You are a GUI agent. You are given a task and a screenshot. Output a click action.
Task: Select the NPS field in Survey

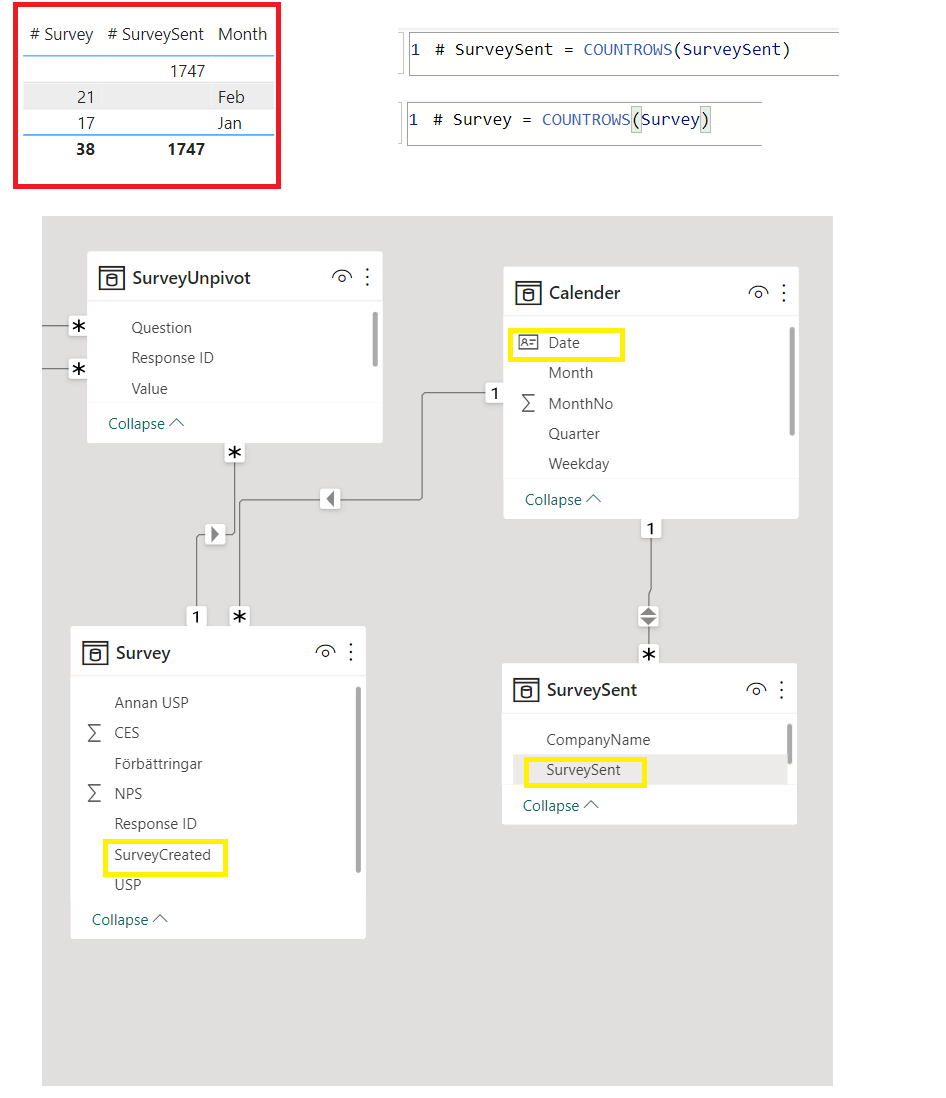[128, 793]
